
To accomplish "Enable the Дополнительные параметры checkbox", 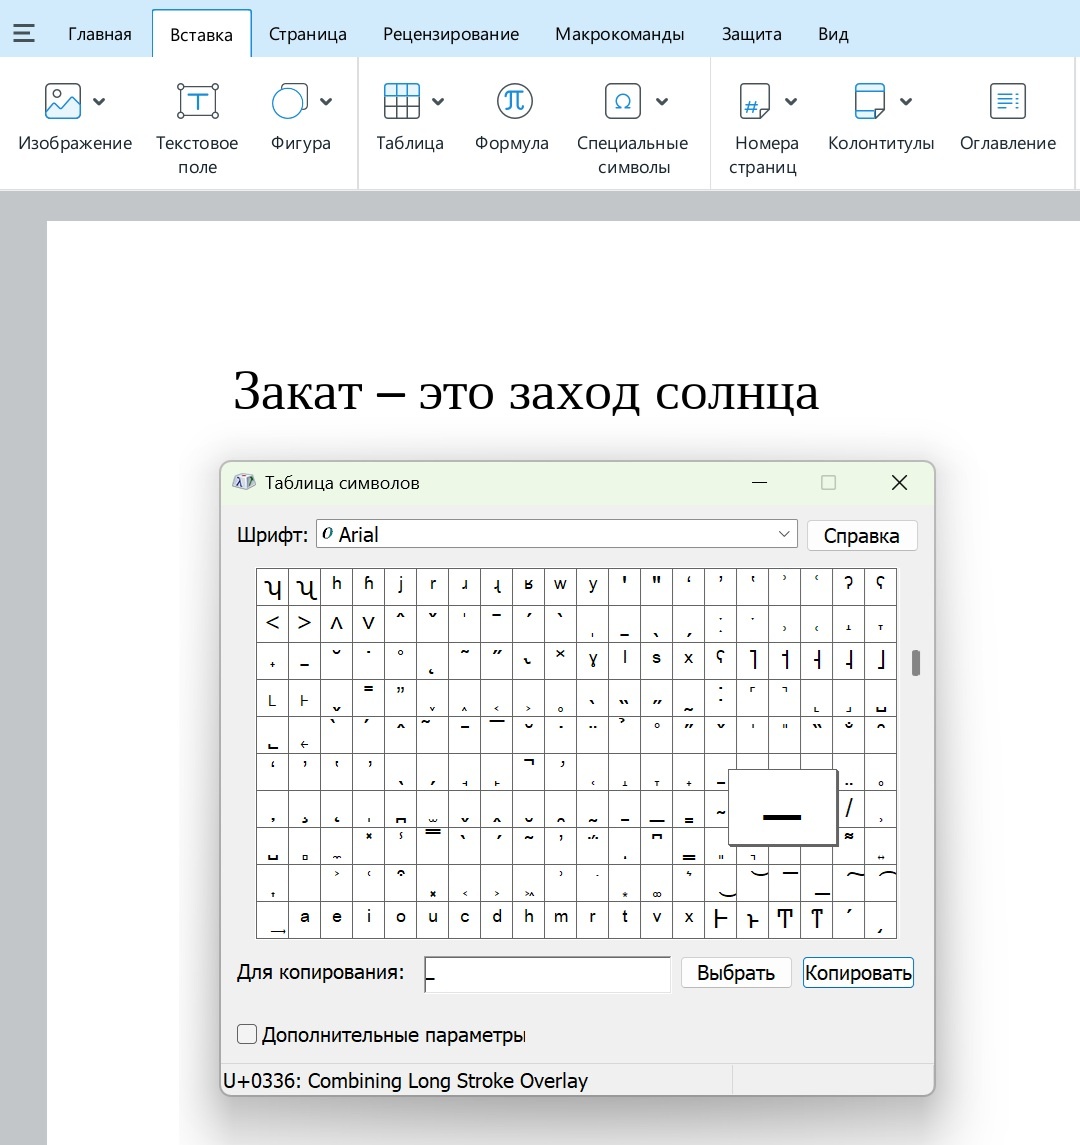I will (247, 1034).
